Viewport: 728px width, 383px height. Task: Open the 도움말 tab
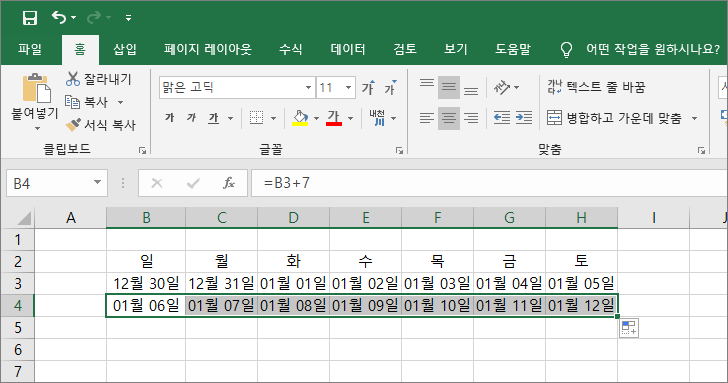pyautogui.click(x=513, y=49)
